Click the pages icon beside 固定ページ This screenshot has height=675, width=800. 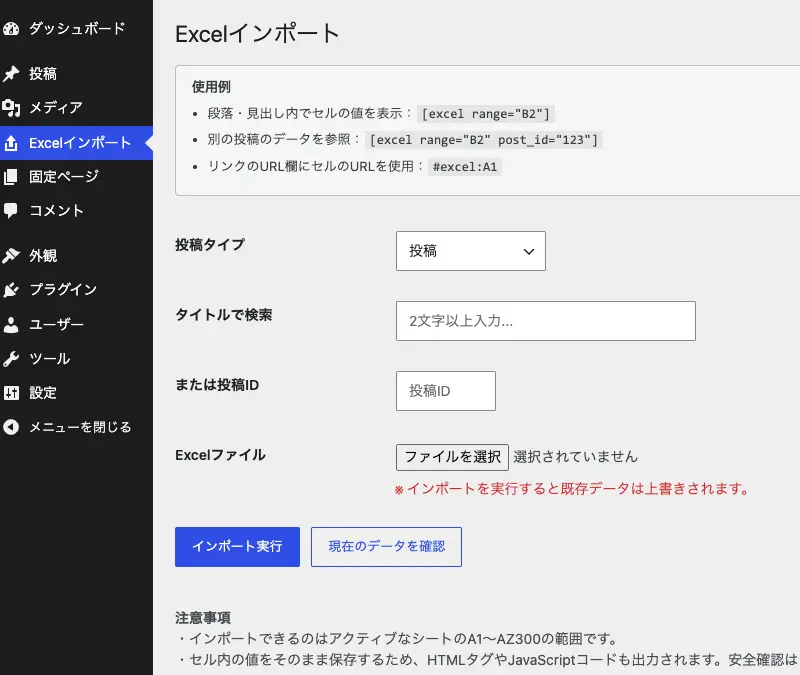click(11, 177)
